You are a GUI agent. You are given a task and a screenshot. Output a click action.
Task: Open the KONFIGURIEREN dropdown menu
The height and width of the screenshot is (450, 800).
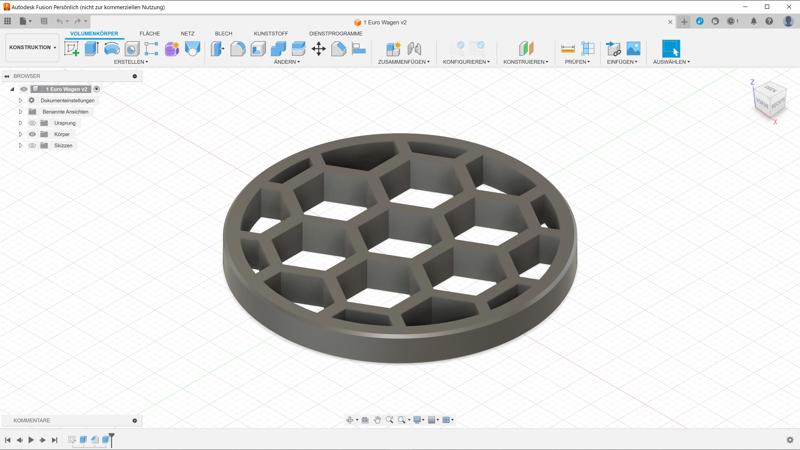pyautogui.click(x=466, y=62)
